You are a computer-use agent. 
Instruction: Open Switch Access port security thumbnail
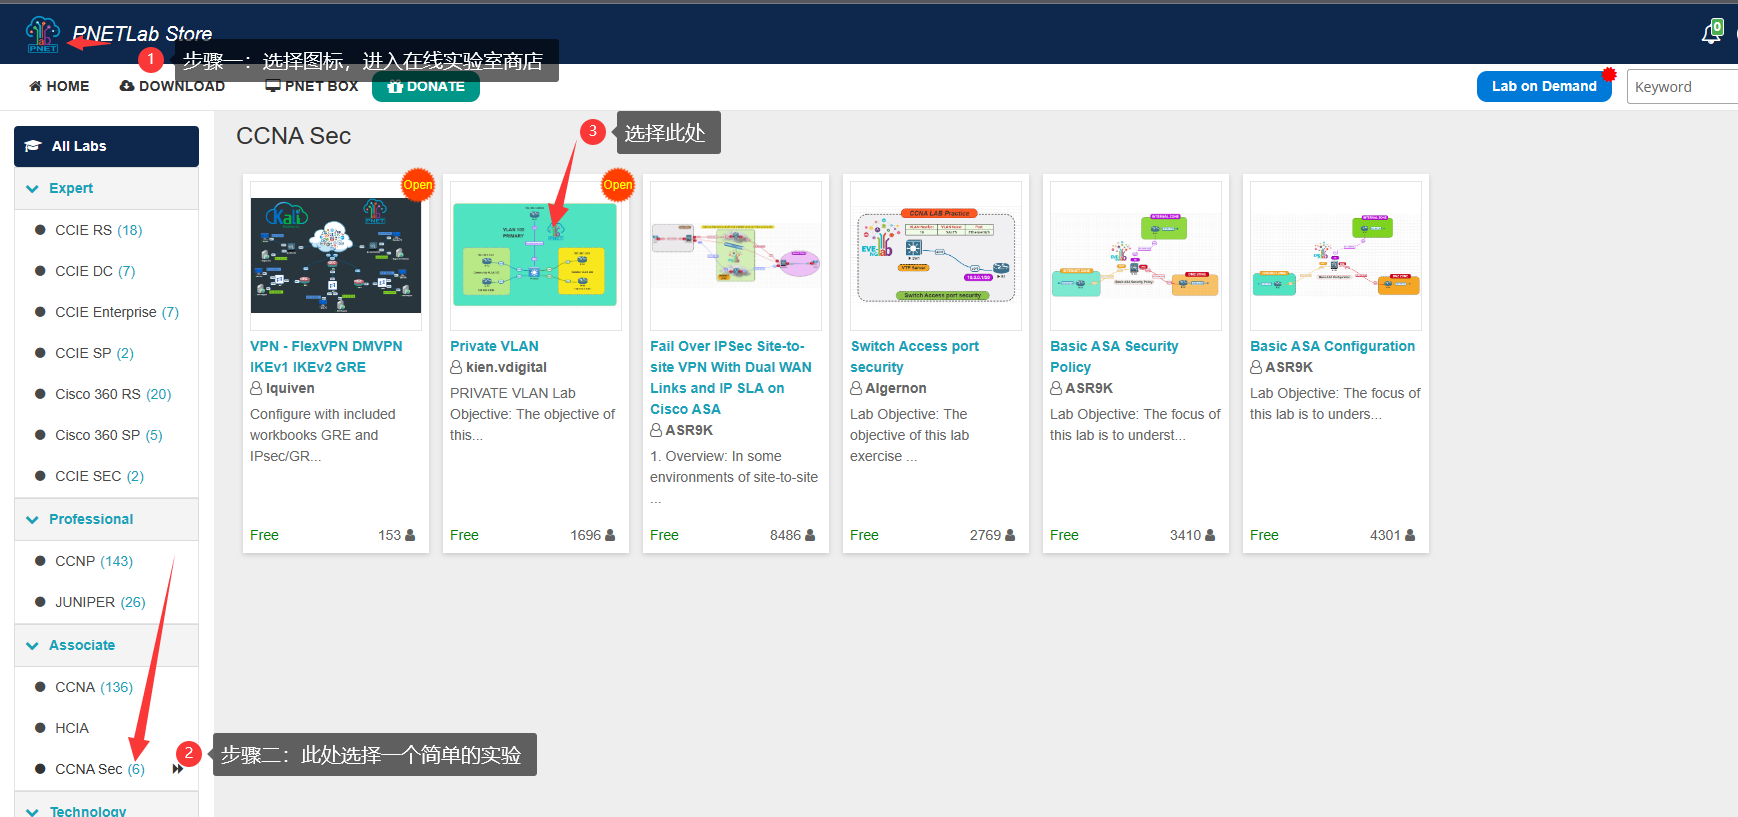coord(936,255)
